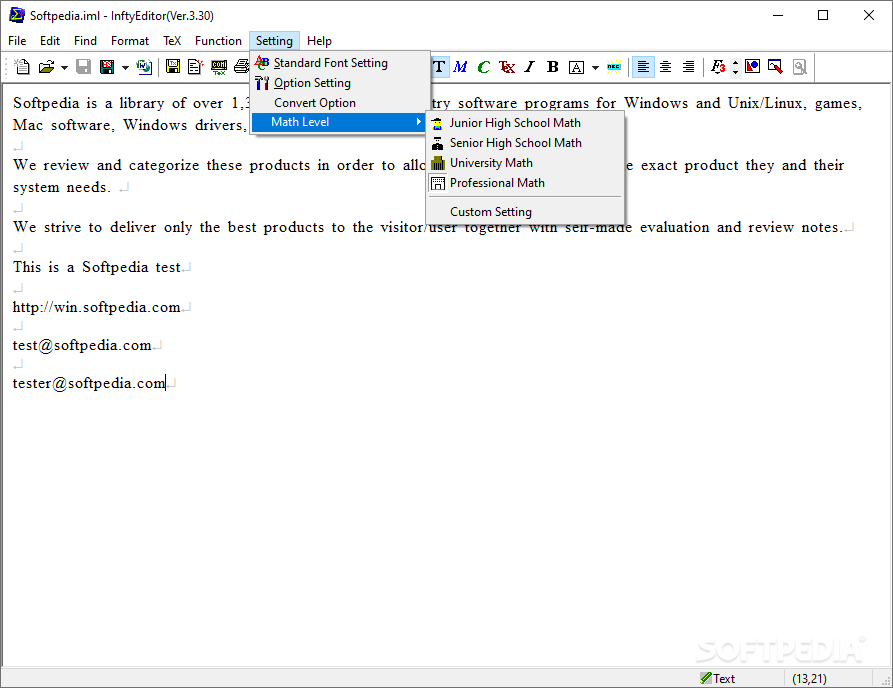Select Senior High School Math level
The width and height of the screenshot is (893, 688).
point(525,143)
